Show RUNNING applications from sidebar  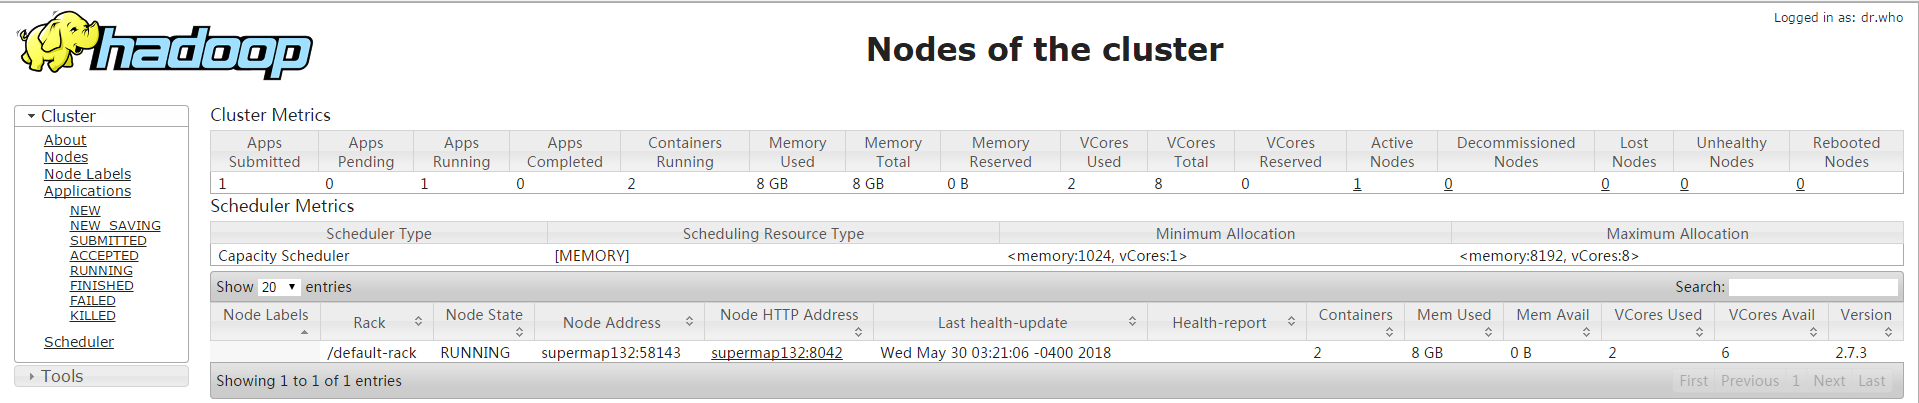tap(101, 271)
